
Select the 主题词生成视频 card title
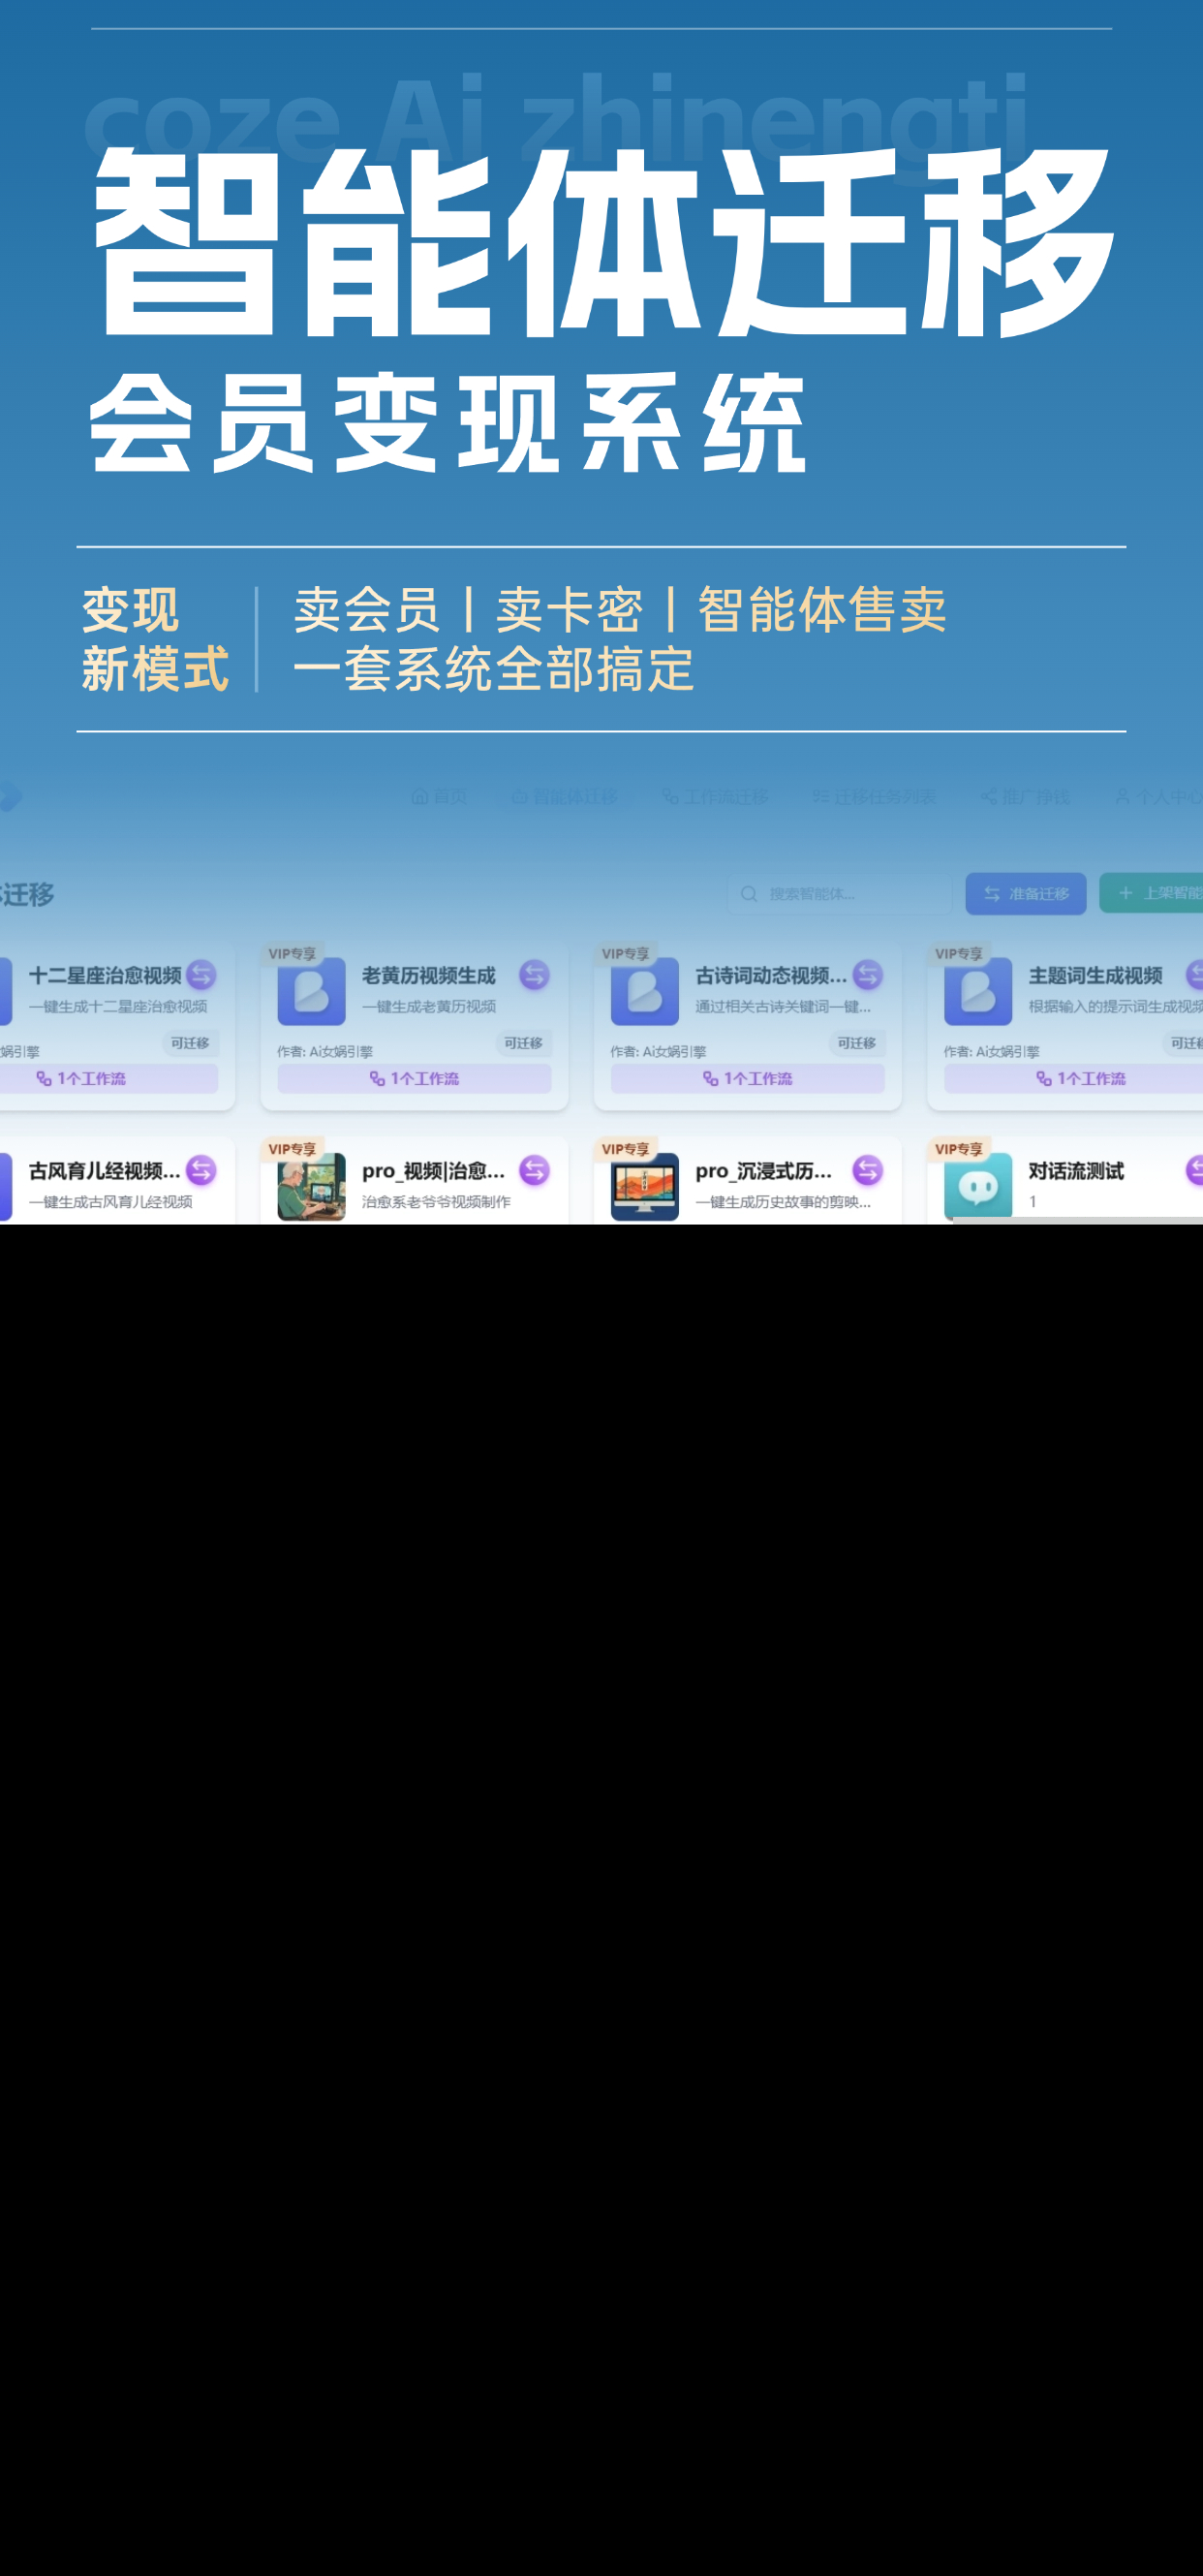(1096, 975)
